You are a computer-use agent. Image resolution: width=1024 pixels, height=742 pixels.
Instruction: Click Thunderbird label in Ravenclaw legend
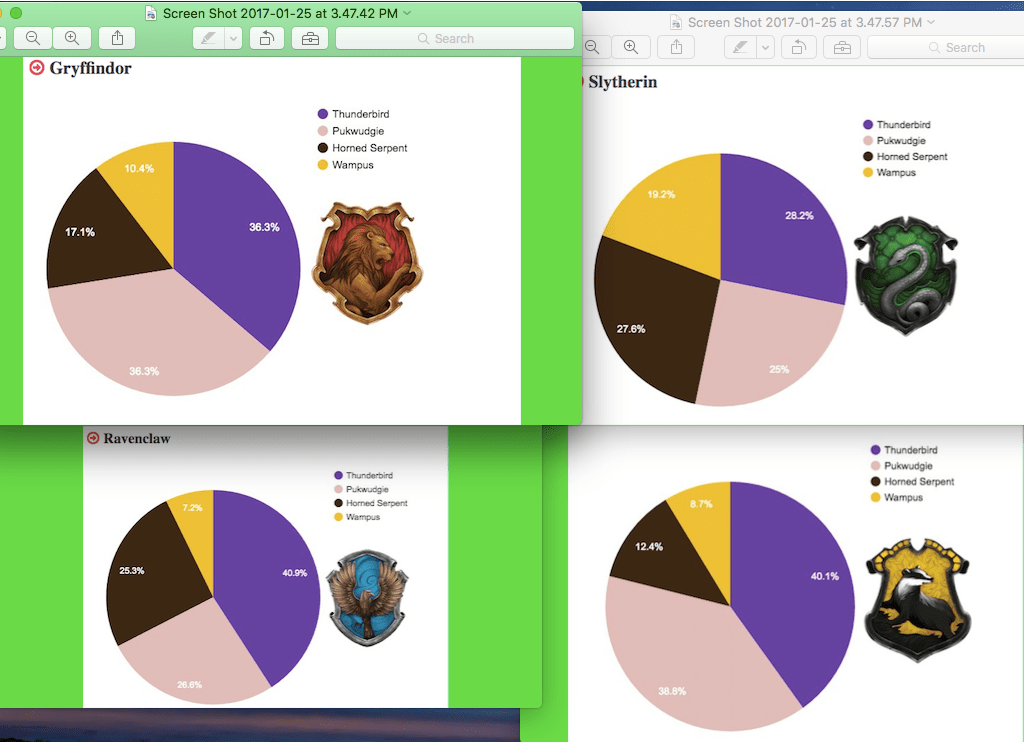click(x=370, y=476)
